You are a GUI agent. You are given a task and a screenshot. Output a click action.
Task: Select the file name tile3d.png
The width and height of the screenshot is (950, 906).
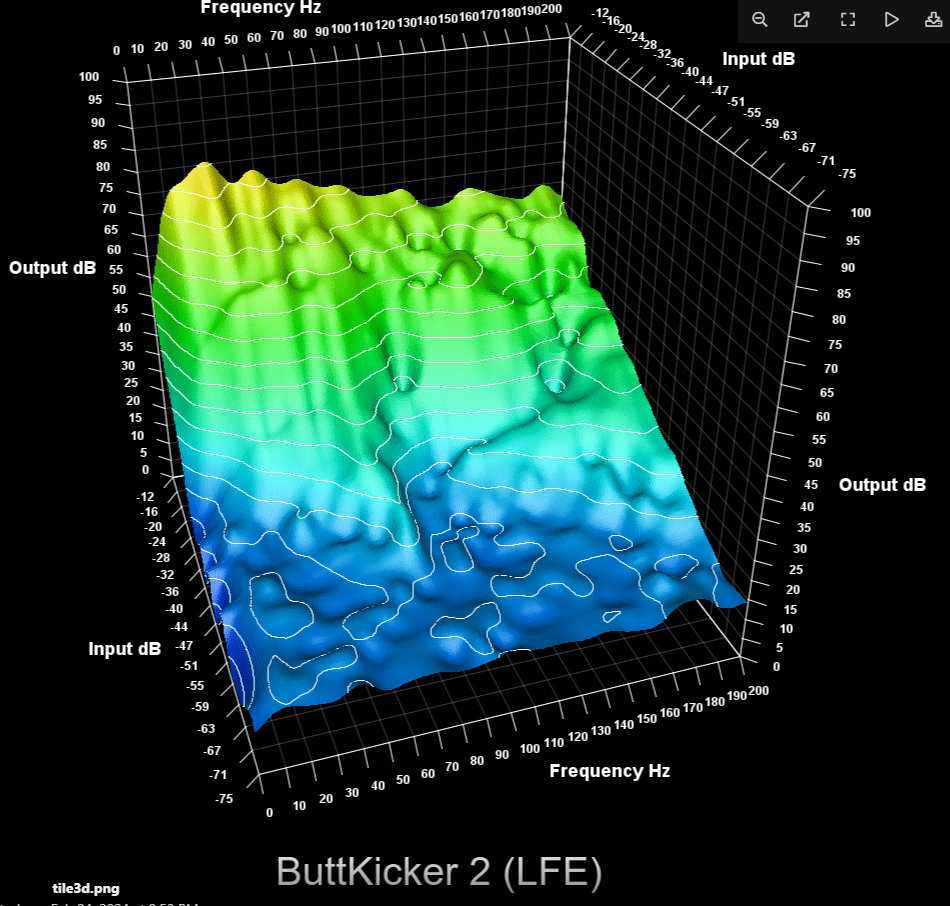point(86,888)
